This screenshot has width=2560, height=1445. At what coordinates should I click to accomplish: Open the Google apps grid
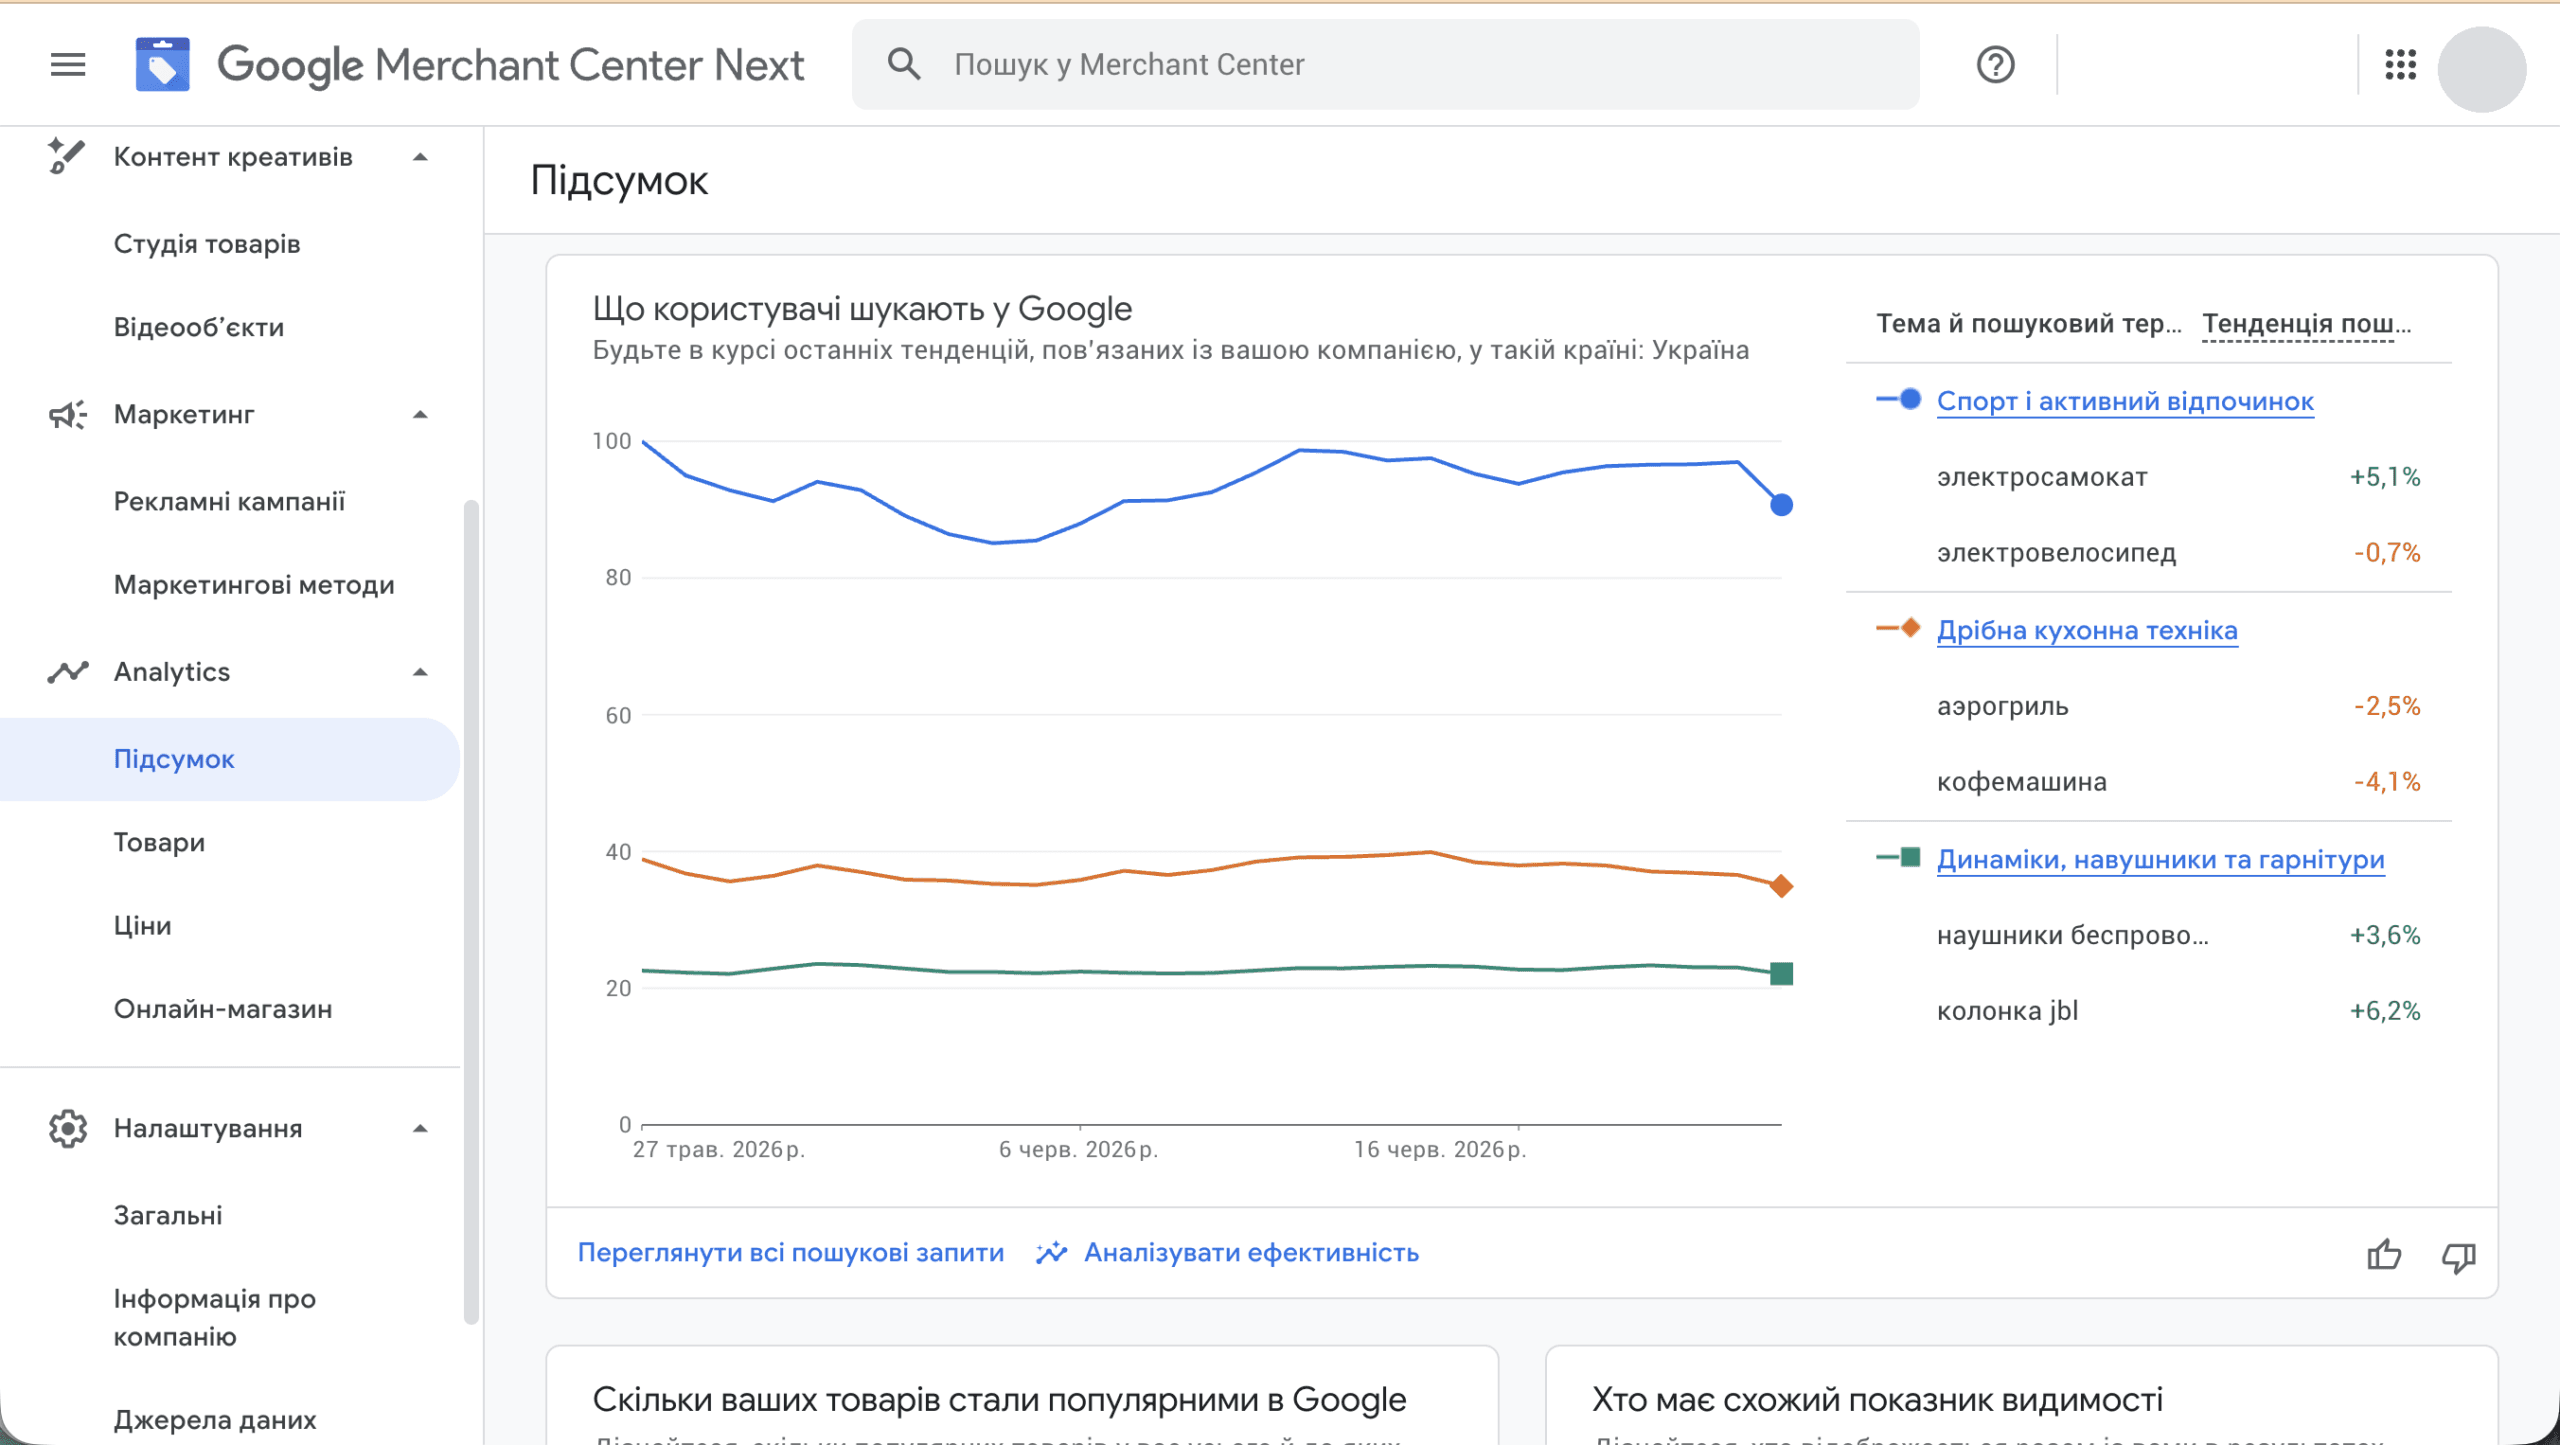click(x=2400, y=65)
